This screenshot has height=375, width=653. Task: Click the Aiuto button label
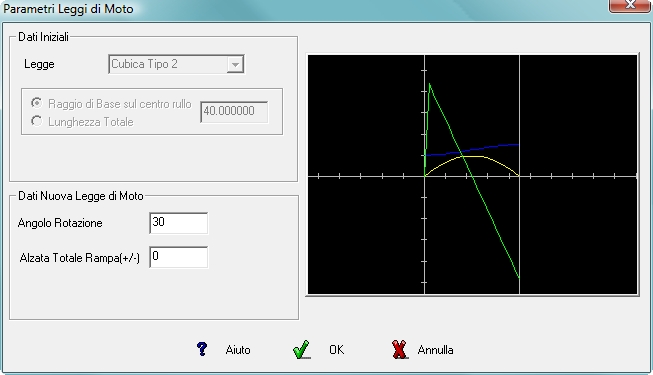[x=238, y=350]
